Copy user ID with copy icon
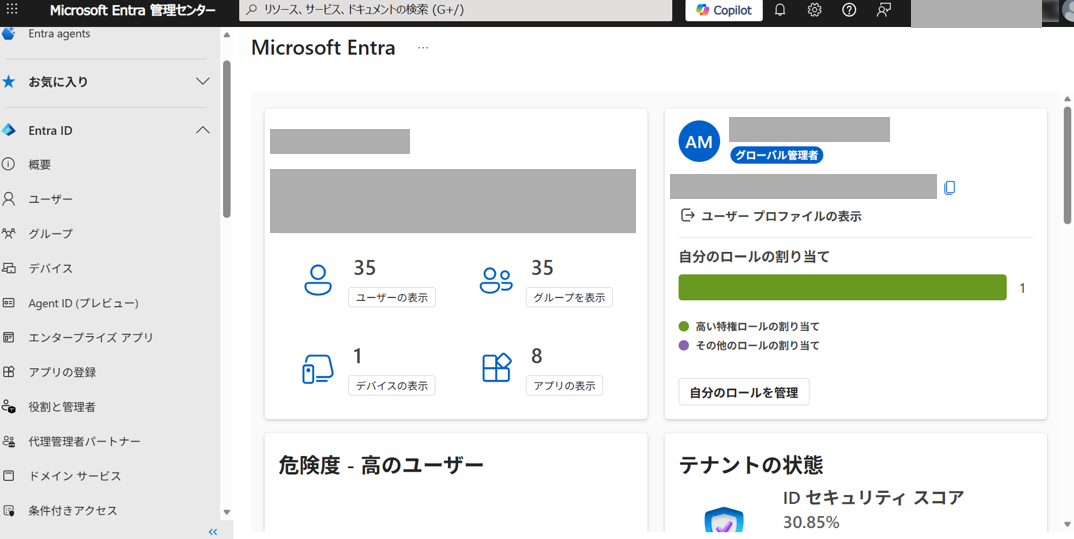1074x539 pixels. tap(949, 188)
